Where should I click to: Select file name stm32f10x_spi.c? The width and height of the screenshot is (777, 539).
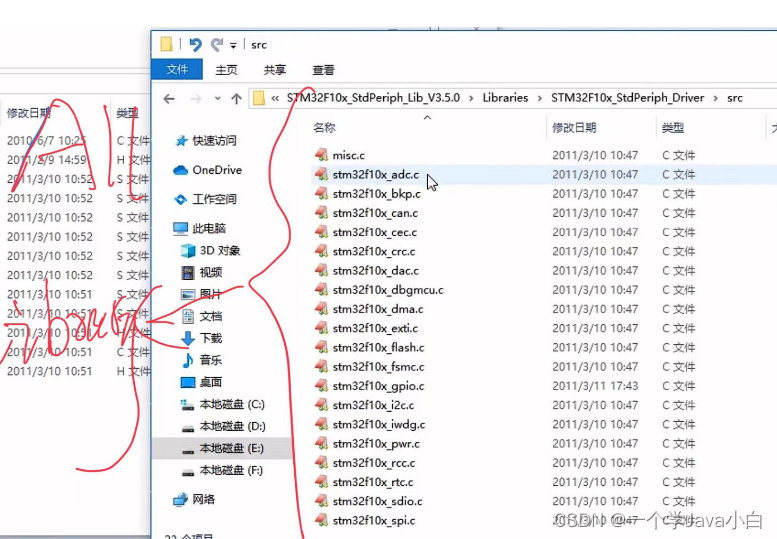click(x=374, y=521)
